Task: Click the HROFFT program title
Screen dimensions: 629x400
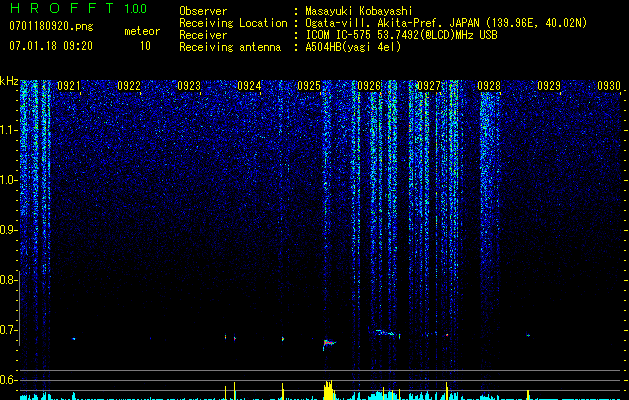Action: (x=62, y=8)
